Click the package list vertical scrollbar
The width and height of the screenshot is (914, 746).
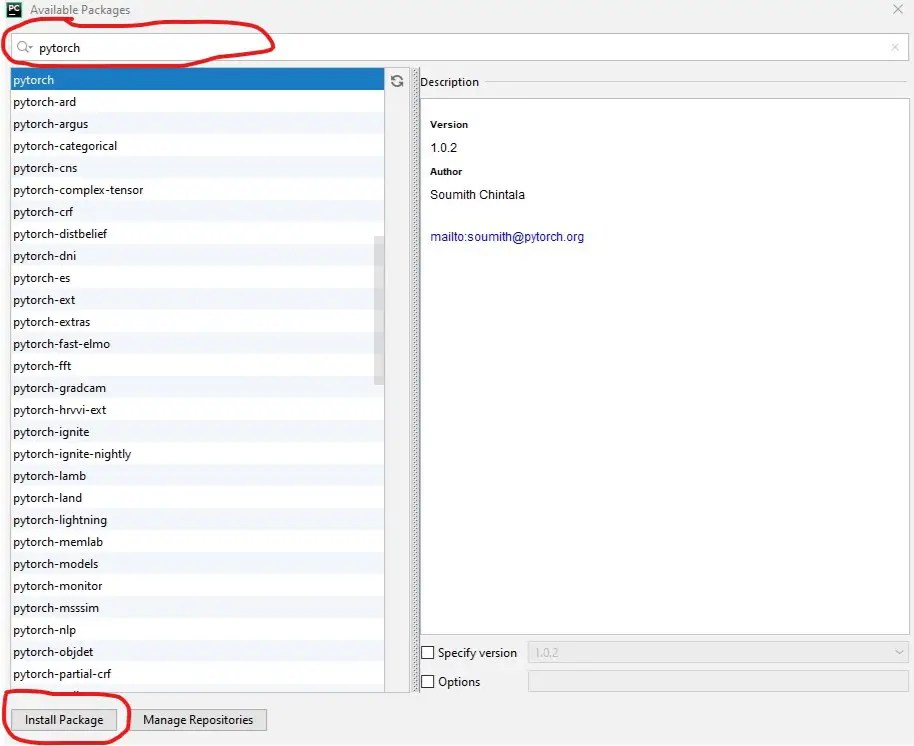click(379, 310)
